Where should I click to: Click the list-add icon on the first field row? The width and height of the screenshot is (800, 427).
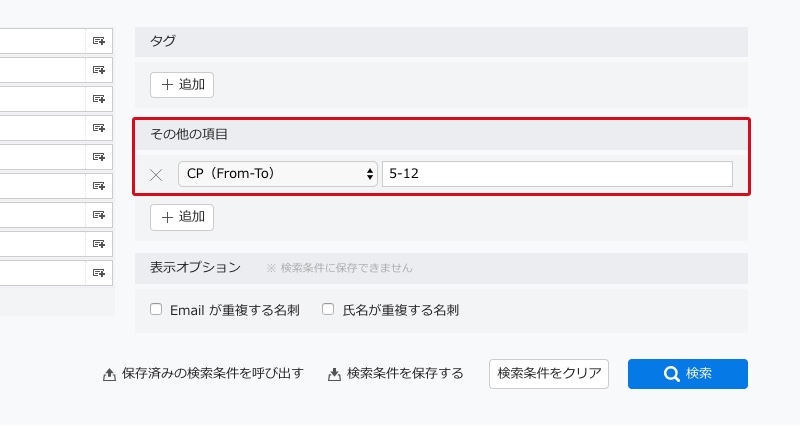(99, 41)
